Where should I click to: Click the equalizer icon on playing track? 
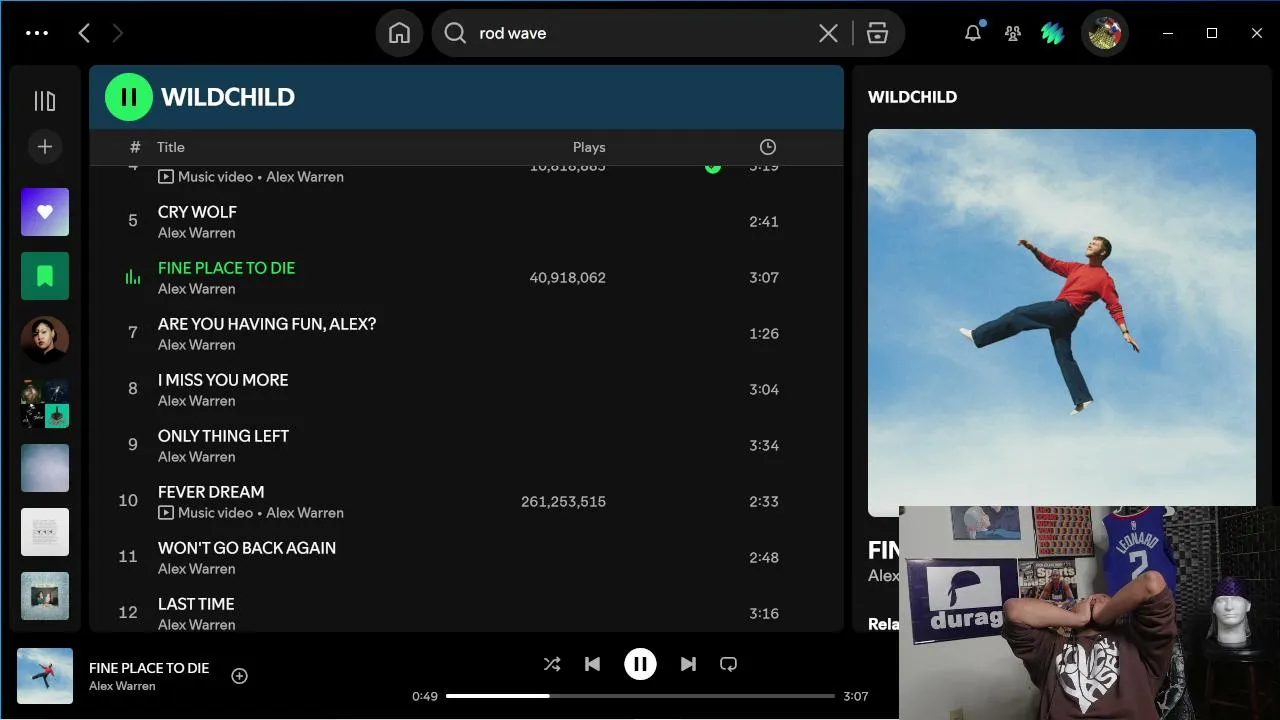point(132,277)
